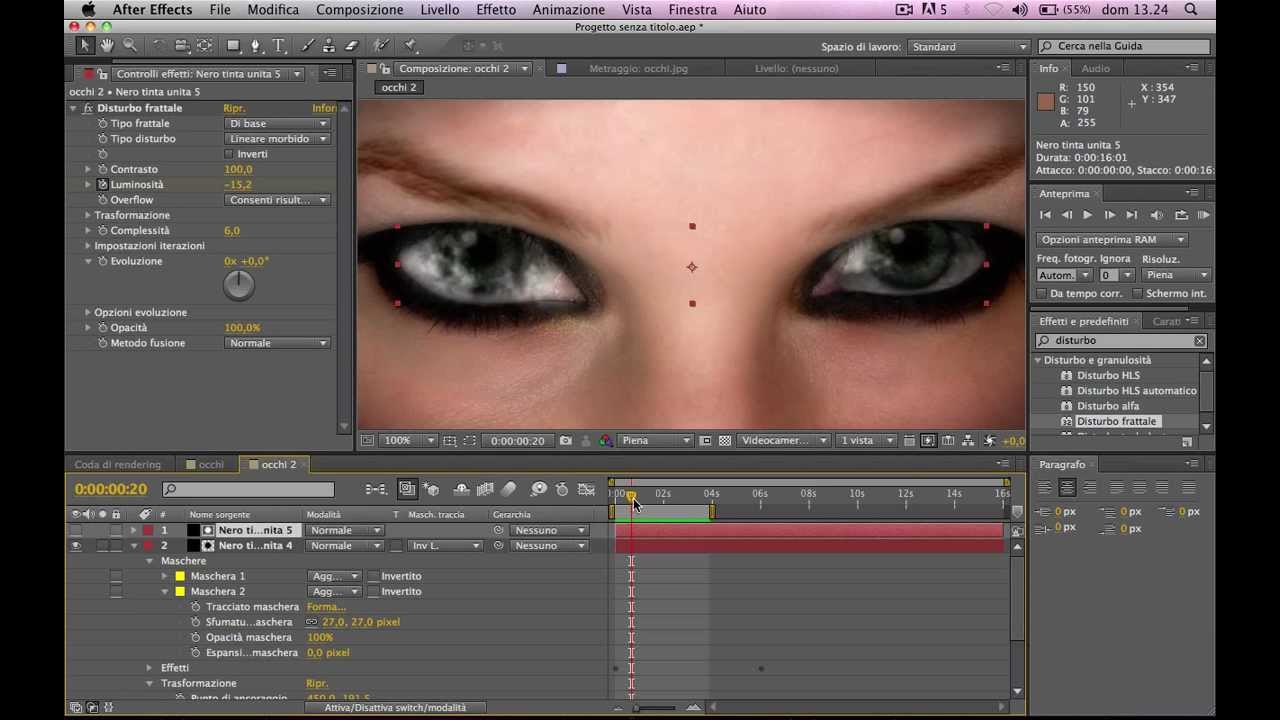Select the Clone Stamp tool
The height and width of the screenshot is (720, 1280).
(328, 46)
